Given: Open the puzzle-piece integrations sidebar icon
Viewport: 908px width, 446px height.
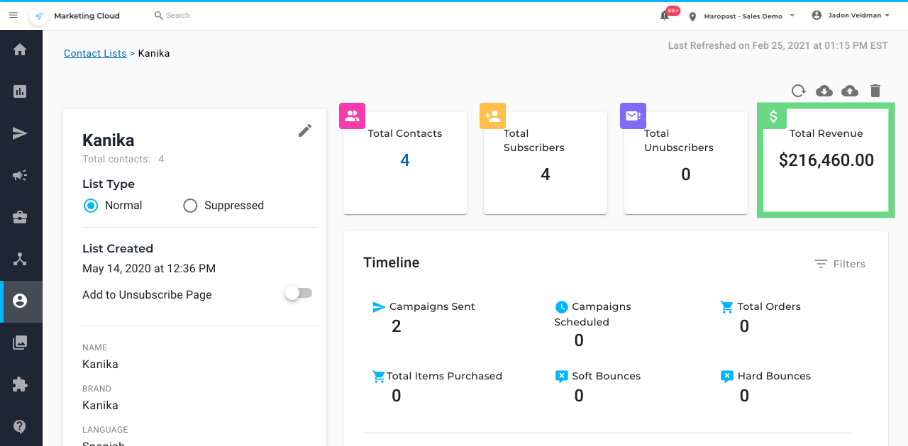Looking at the screenshot, I should tap(20, 385).
